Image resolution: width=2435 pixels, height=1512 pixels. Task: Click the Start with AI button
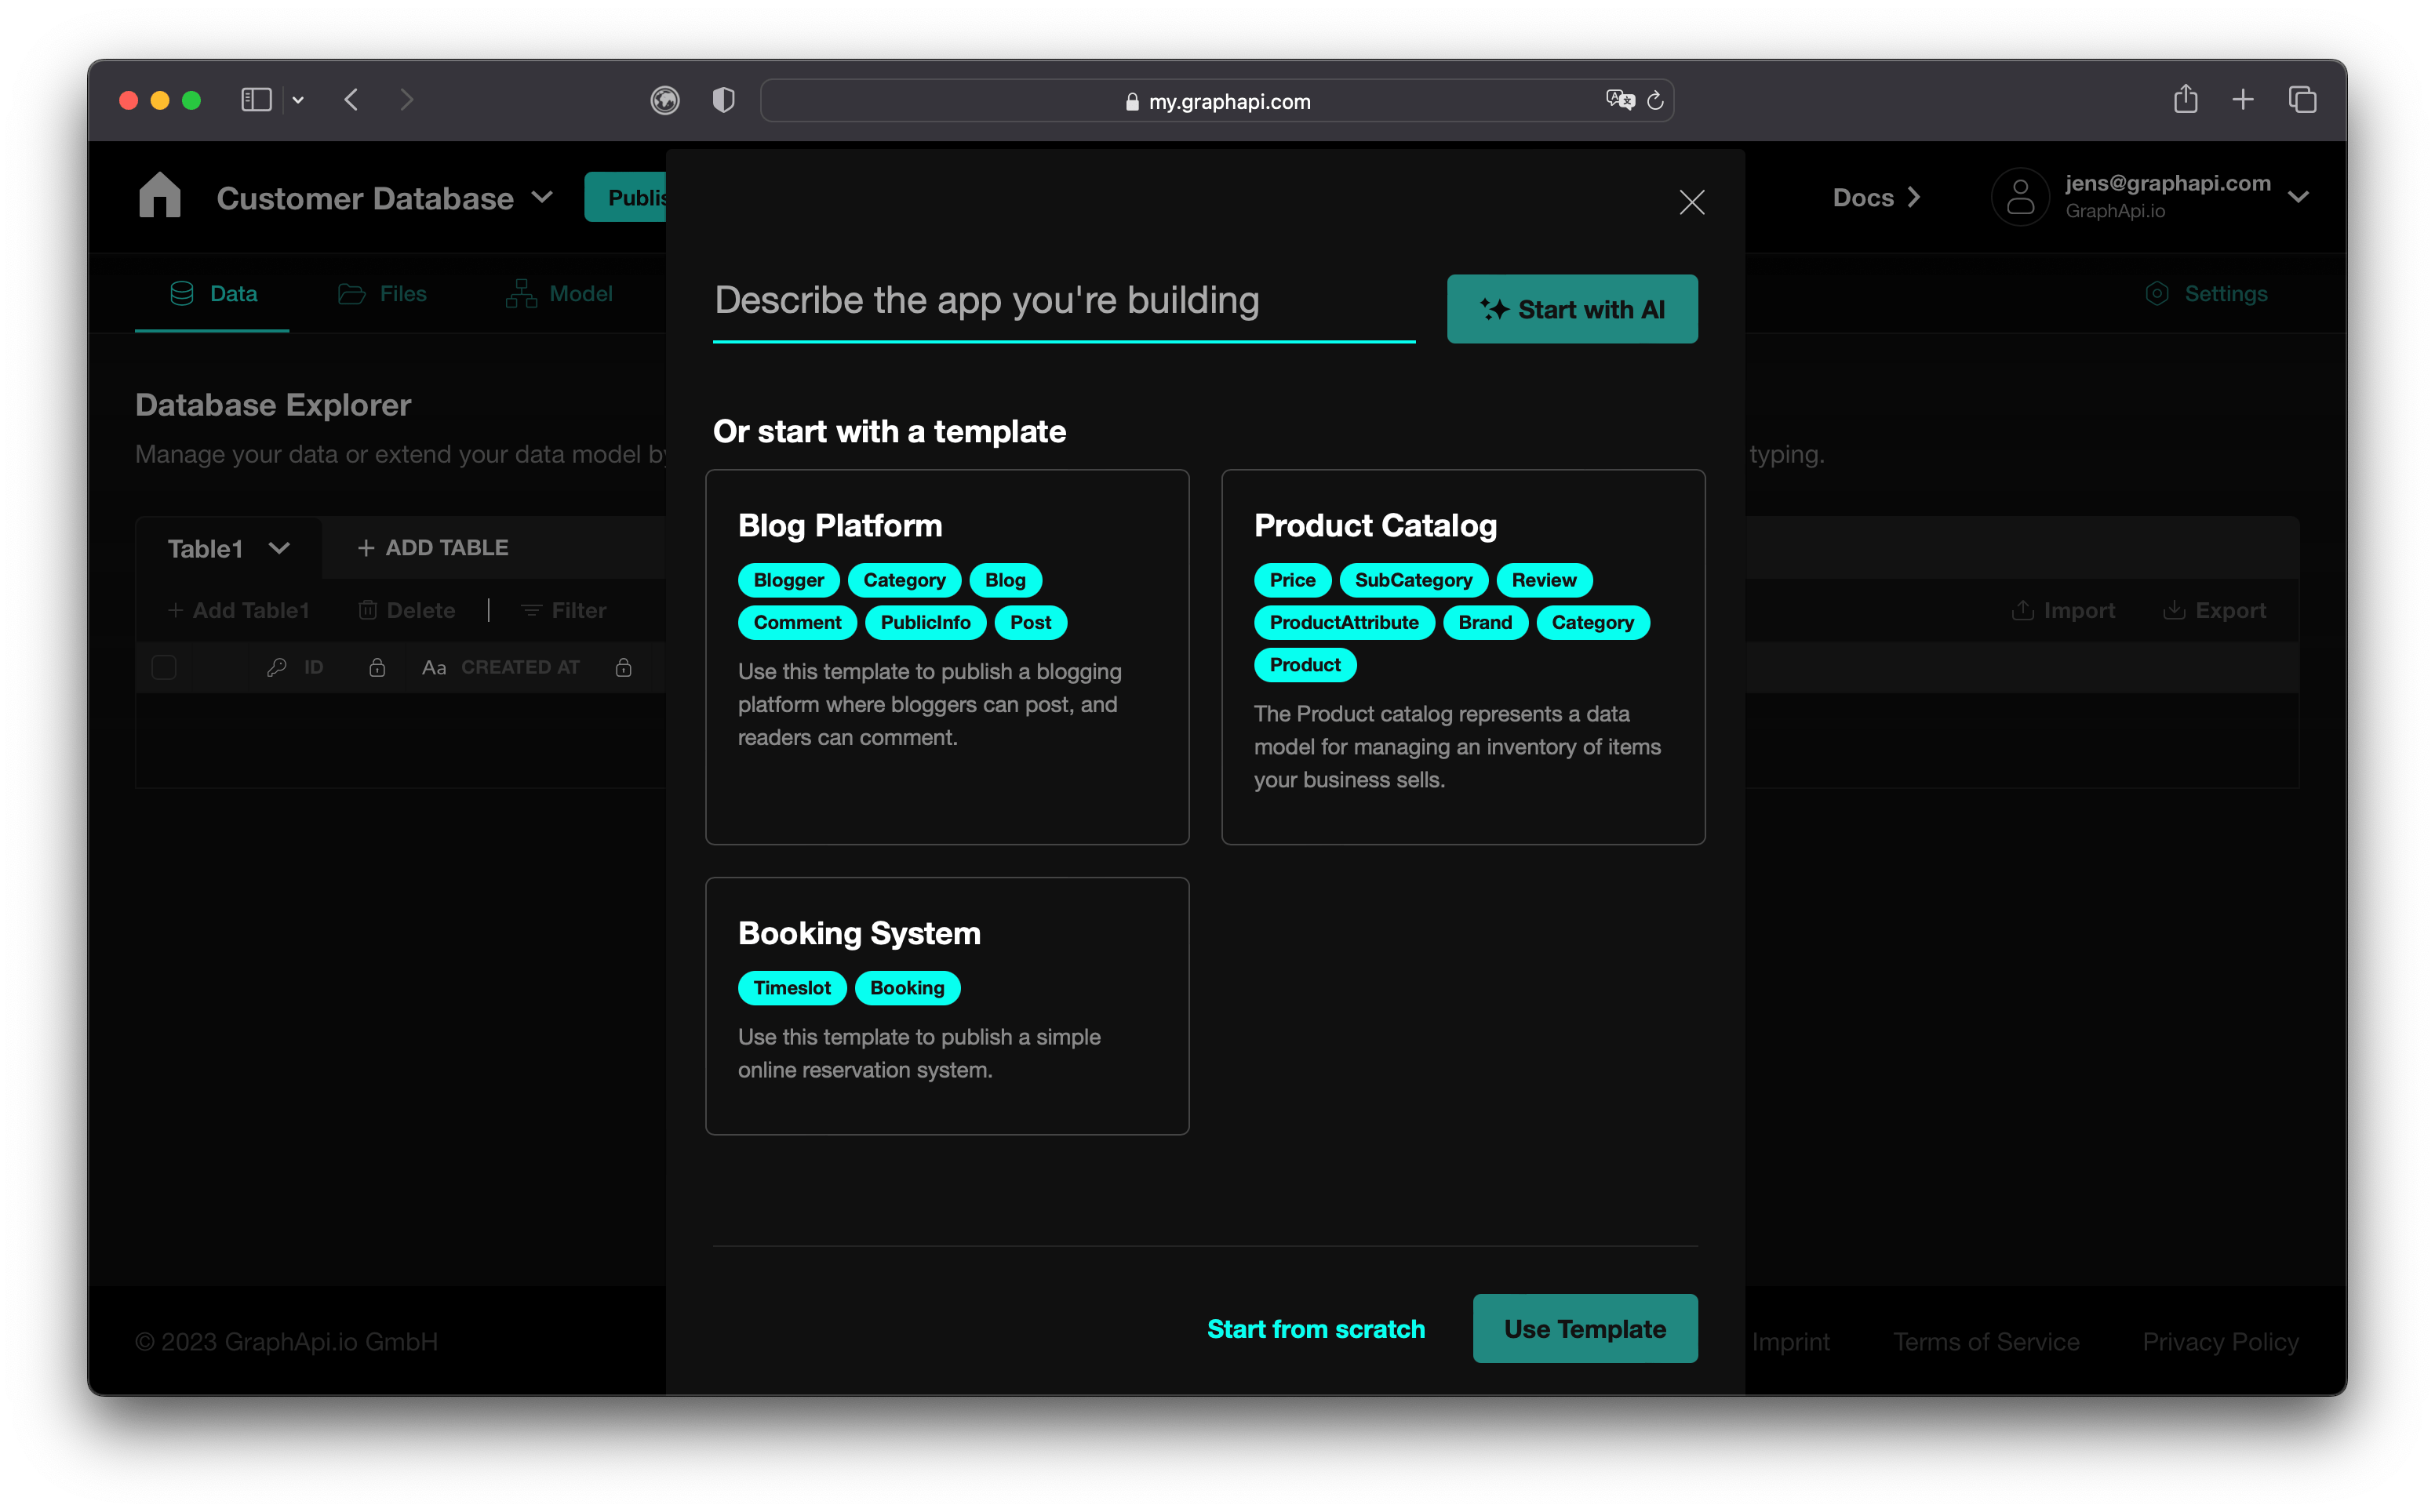click(1571, 308)
